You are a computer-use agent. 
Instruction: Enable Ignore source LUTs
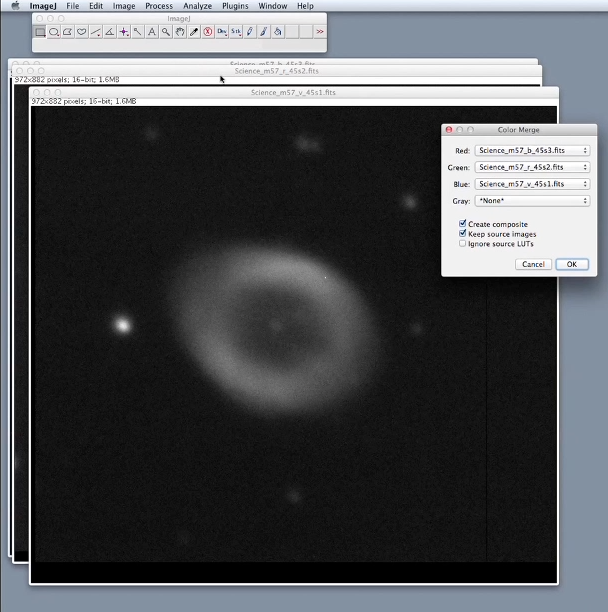coord(462,244)
